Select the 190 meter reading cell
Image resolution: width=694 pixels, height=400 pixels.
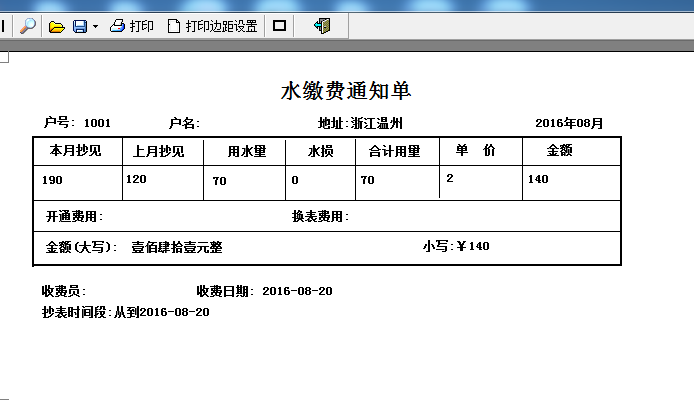(x=52, y=180)
